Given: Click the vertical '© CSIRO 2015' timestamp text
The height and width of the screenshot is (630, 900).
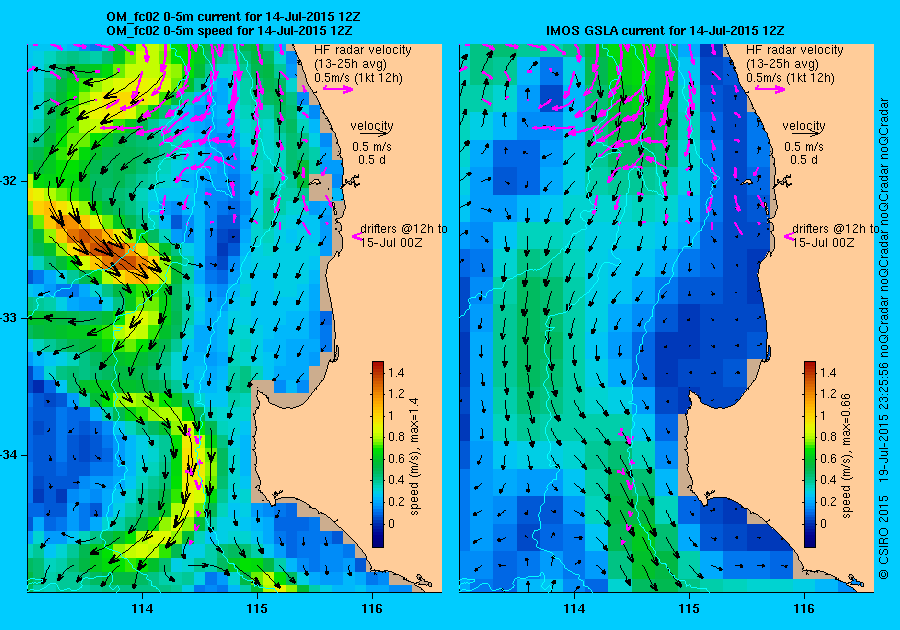Looking at the screenshot, I should 884,338.
